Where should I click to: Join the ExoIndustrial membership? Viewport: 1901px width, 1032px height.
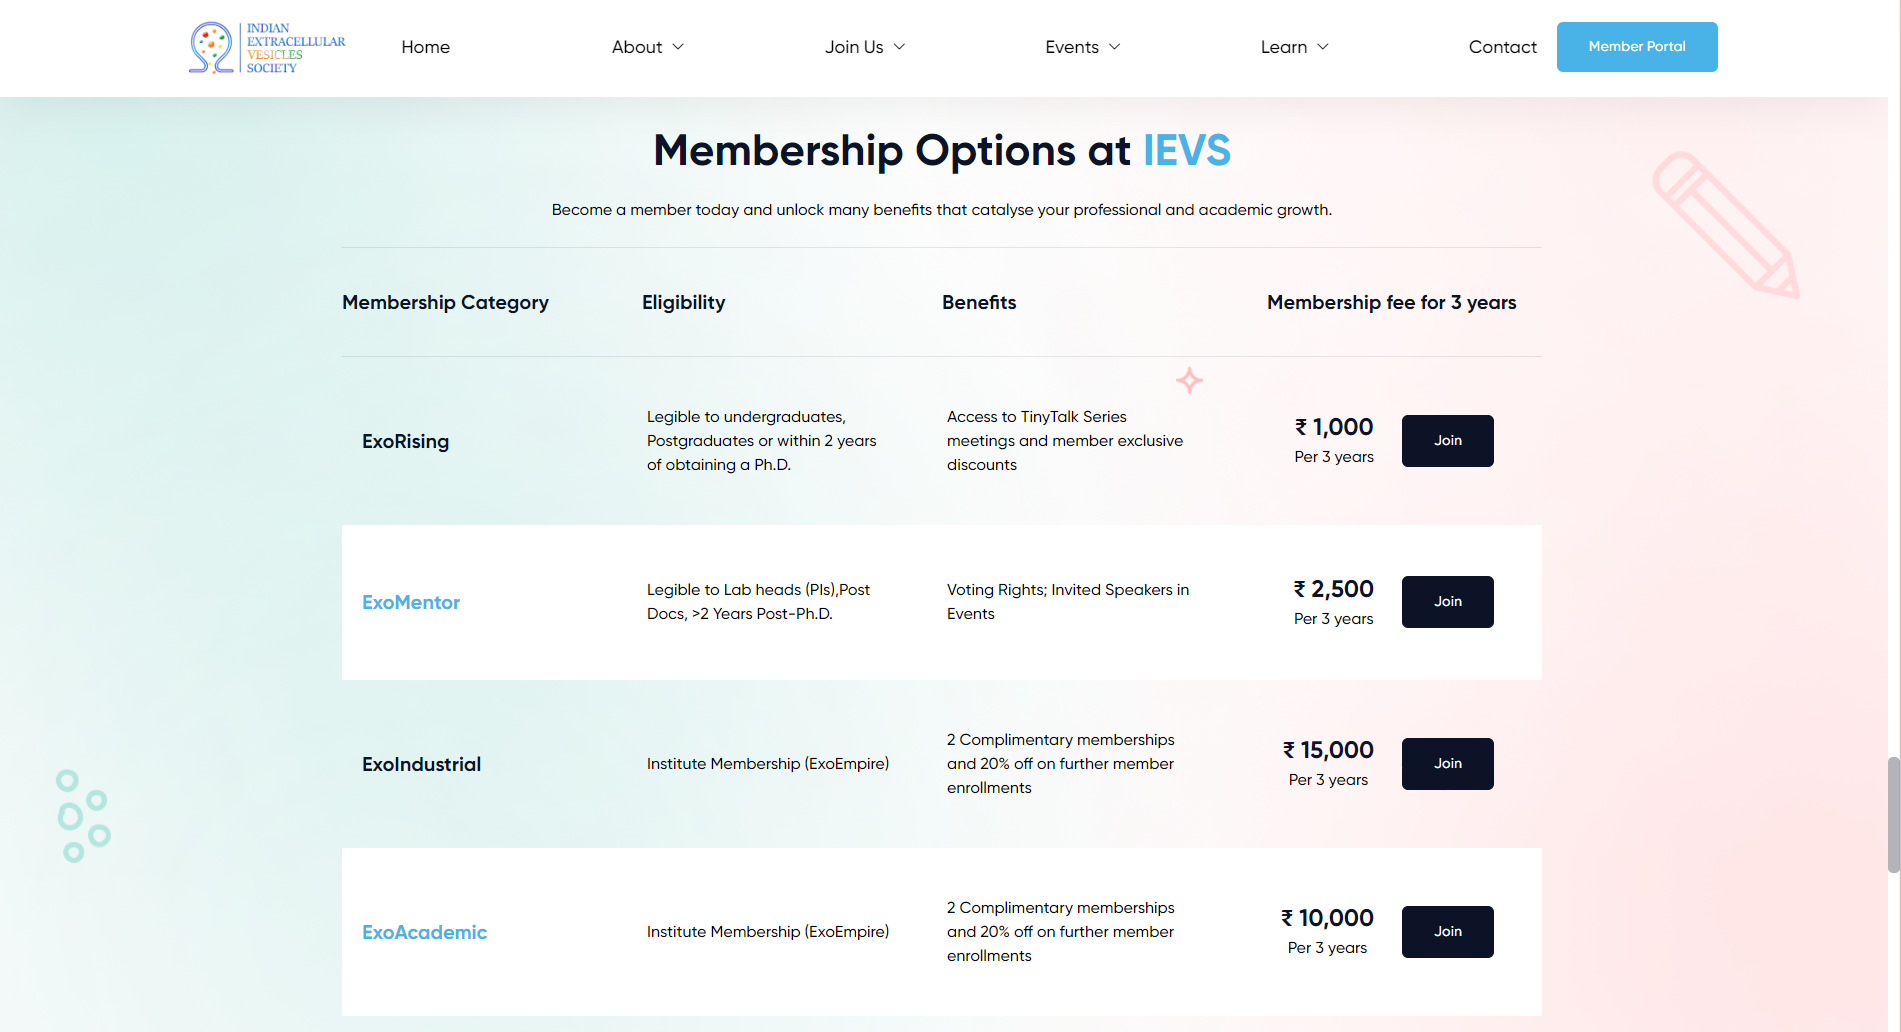pos(1447,764)
